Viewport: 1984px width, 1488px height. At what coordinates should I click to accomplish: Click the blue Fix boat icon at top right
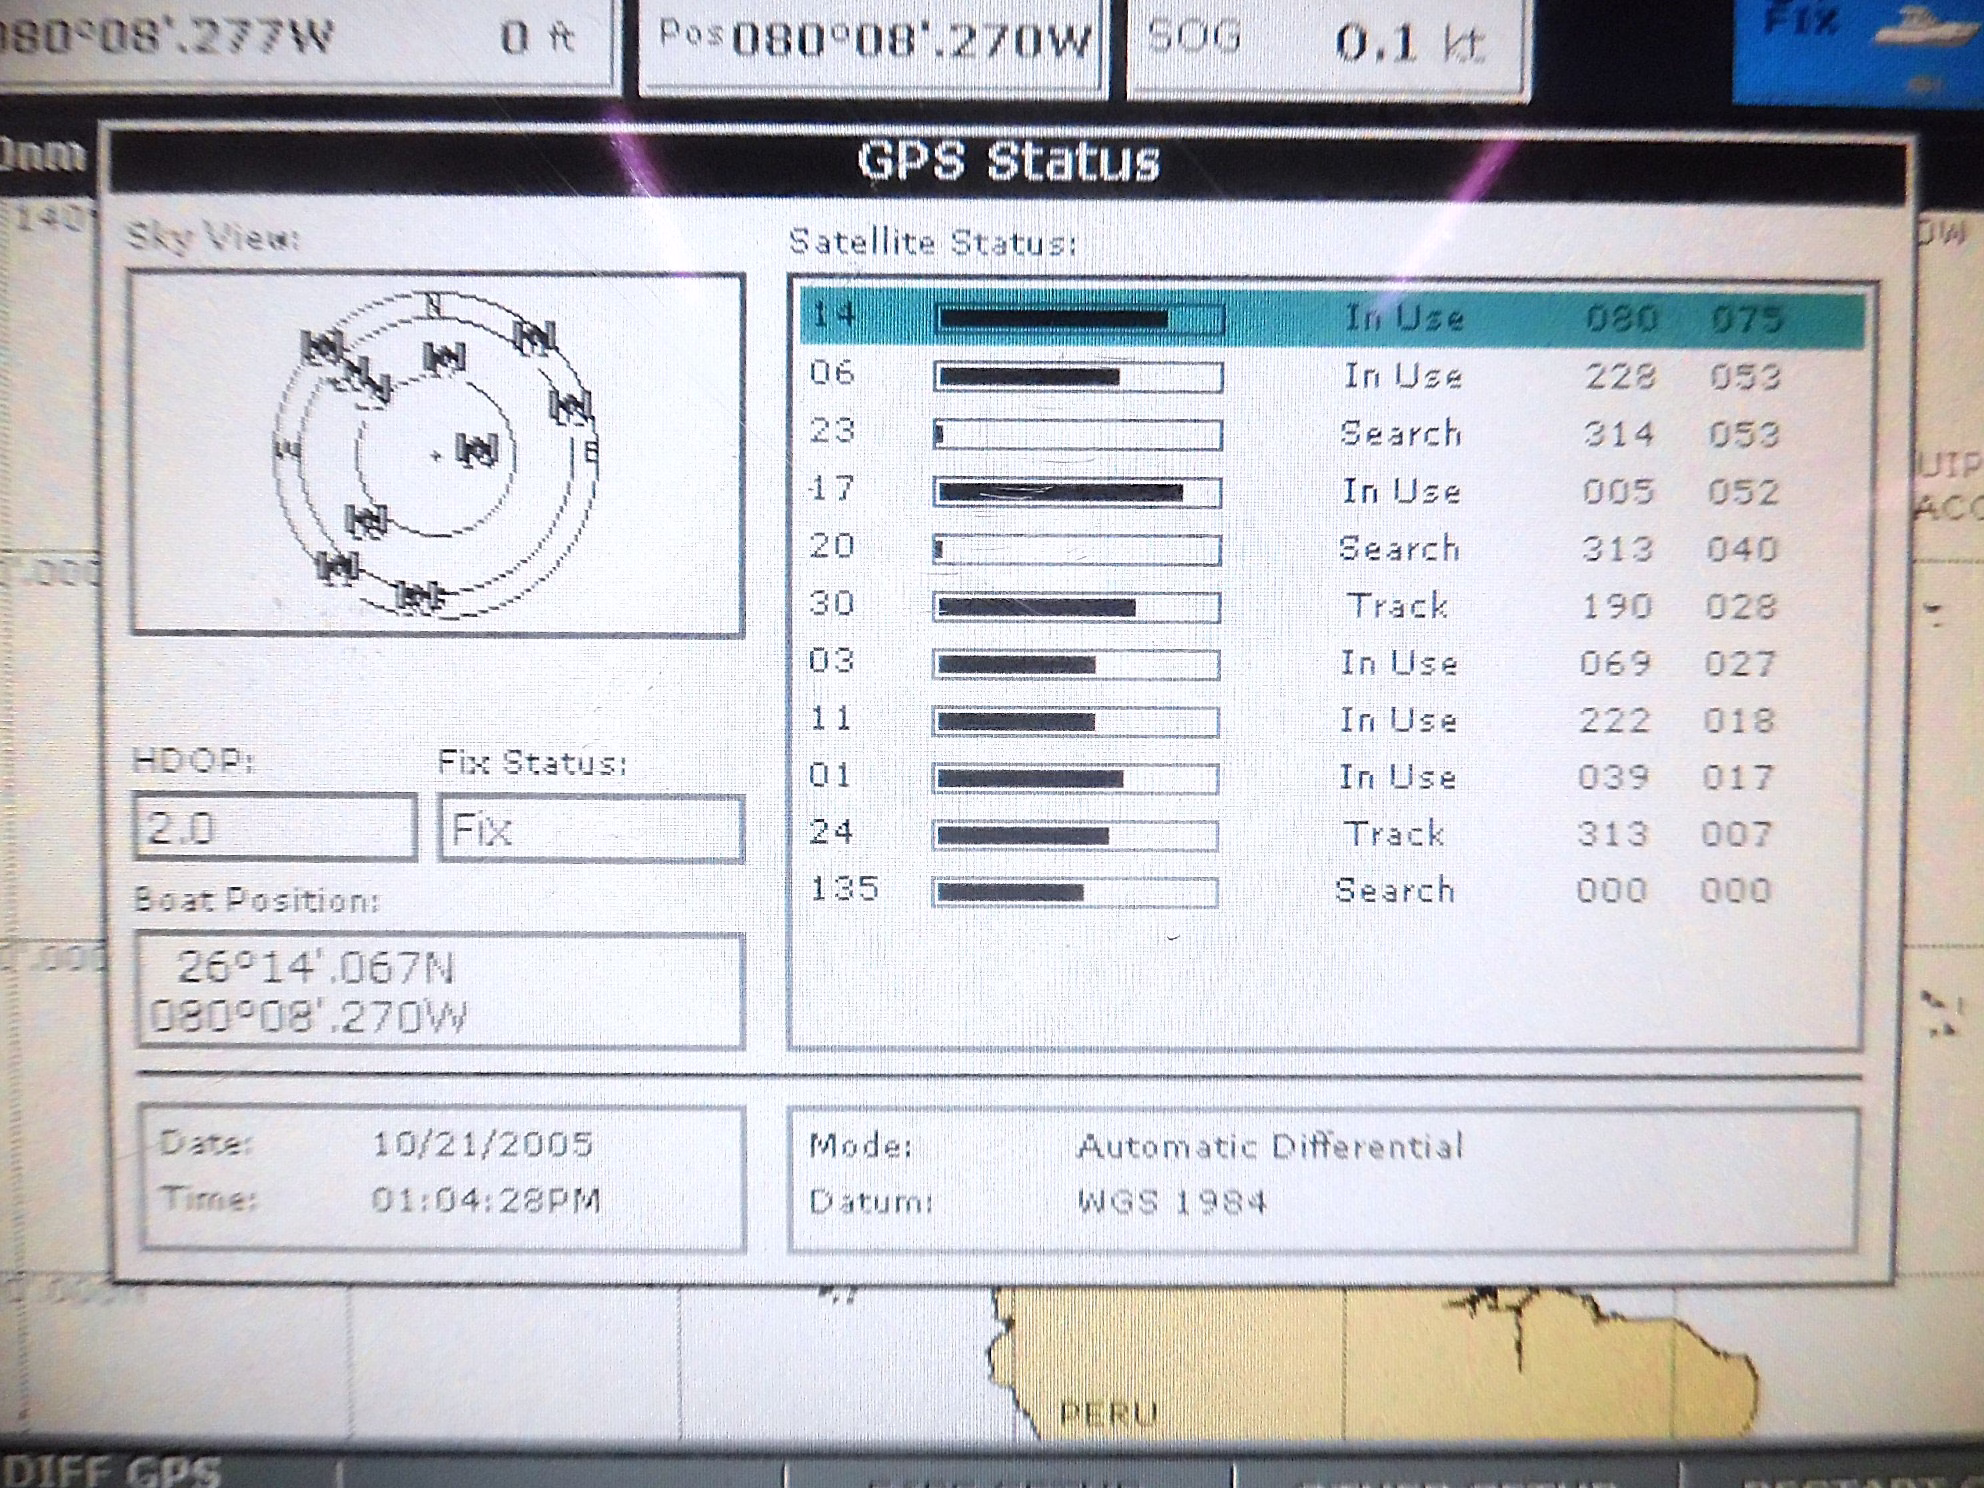pos(1858,50)
